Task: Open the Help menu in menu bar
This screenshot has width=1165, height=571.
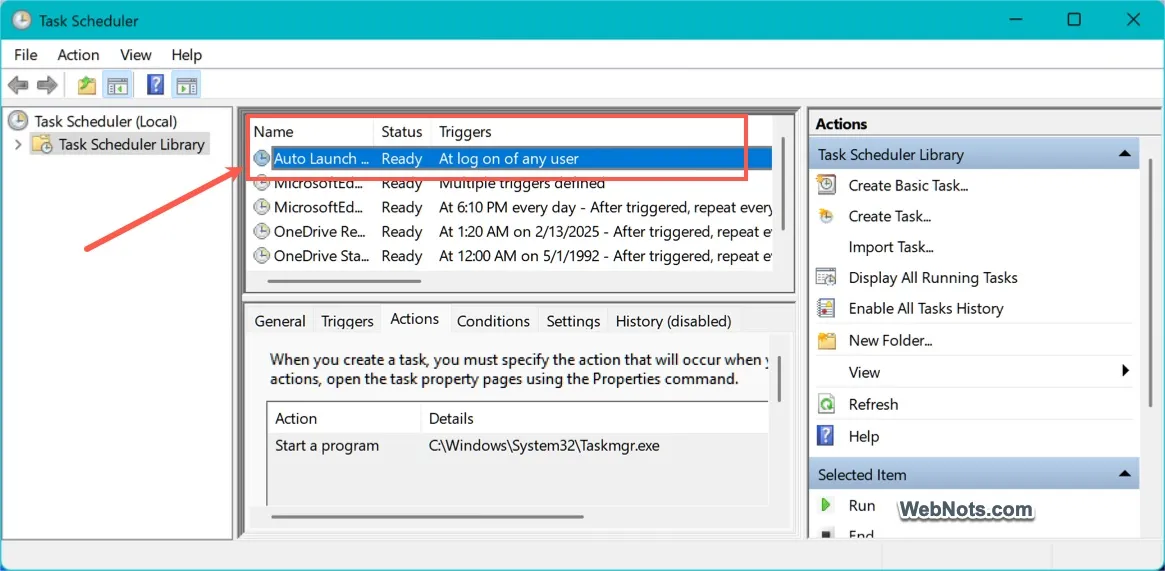Action: (186, 55)
